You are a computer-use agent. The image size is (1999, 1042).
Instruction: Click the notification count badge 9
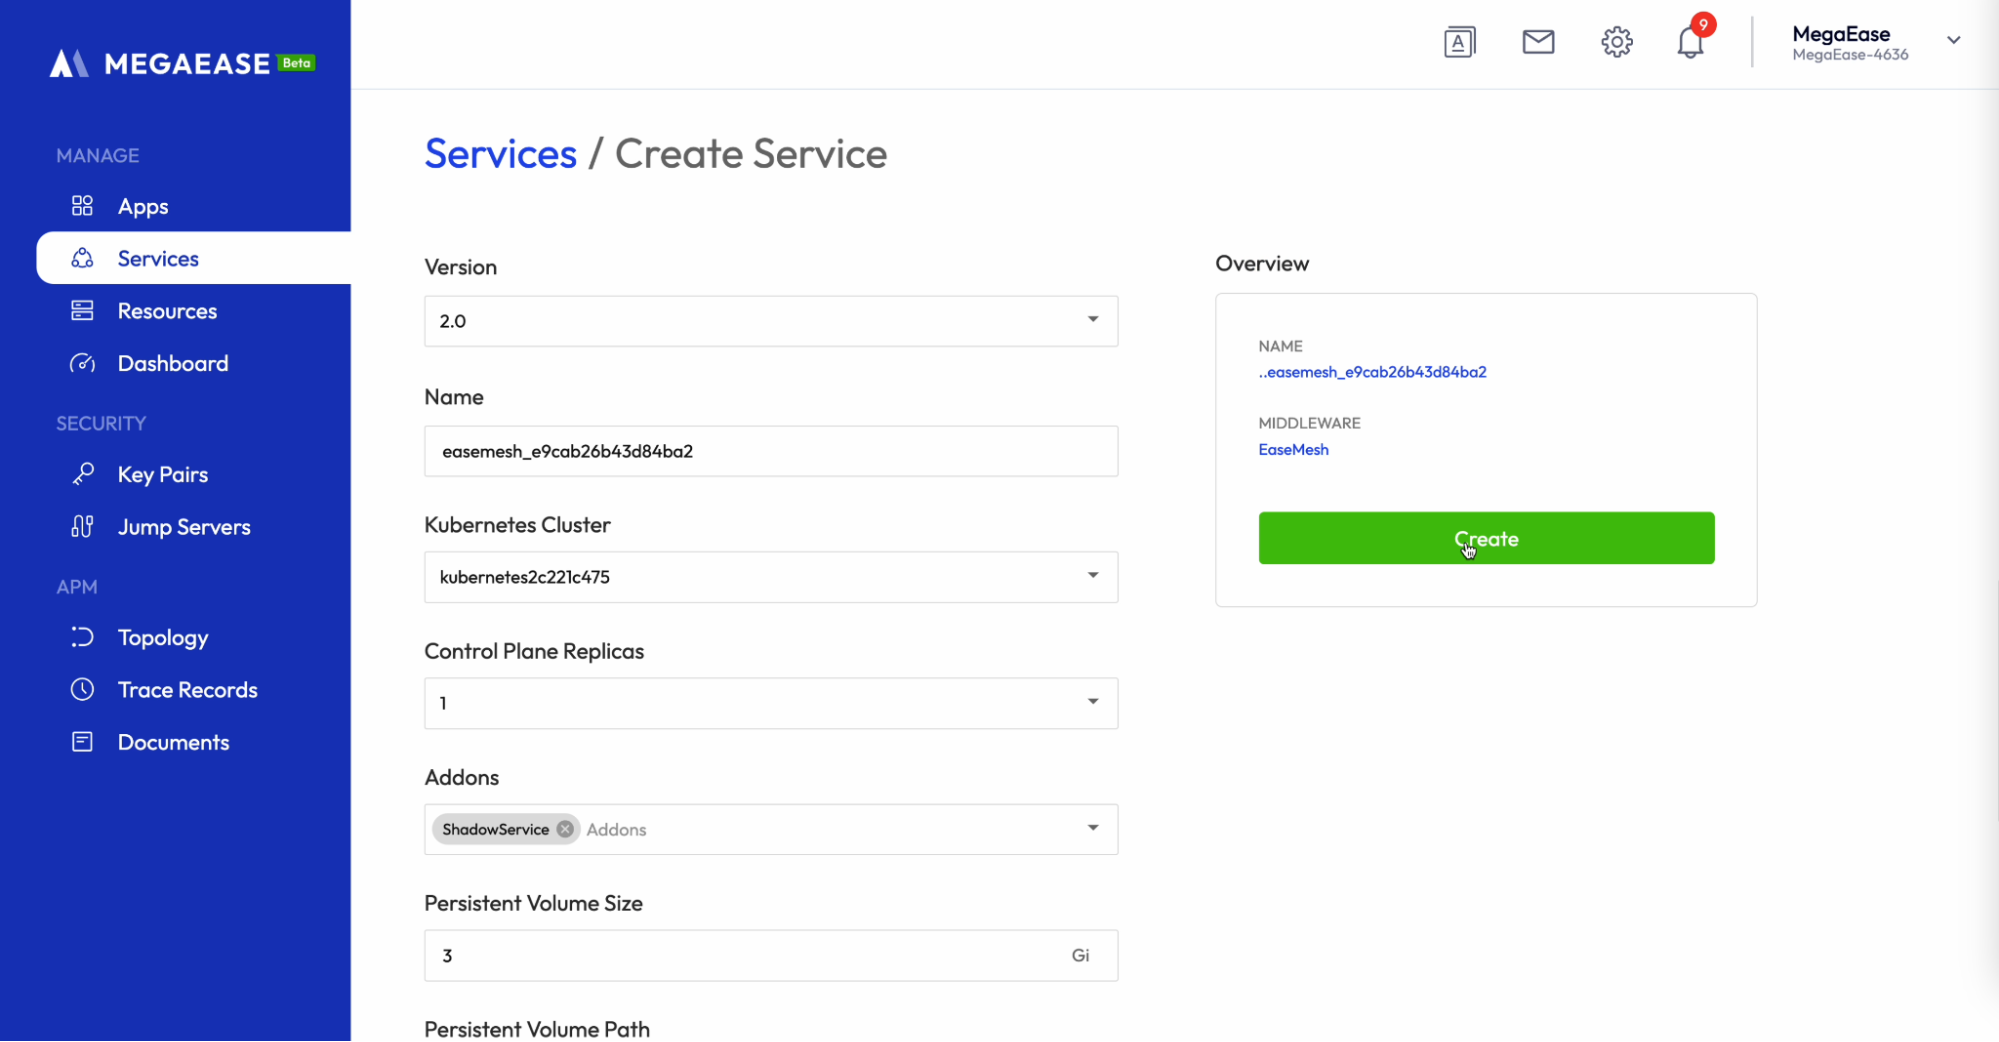[x=1703, y=24]
